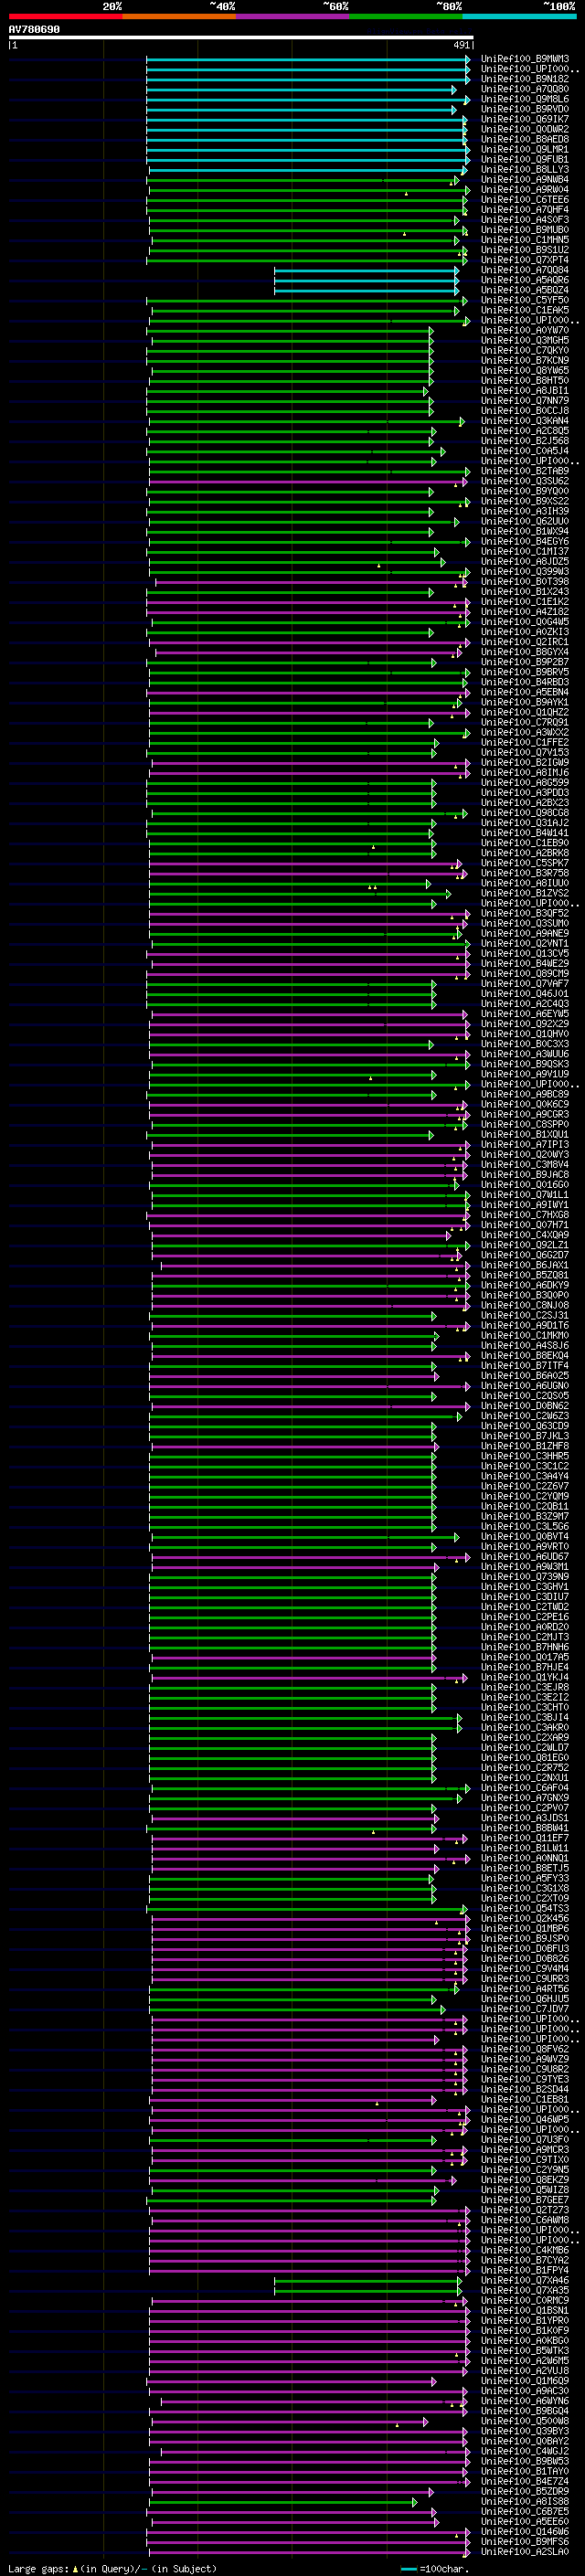Select the label UniRef100_Q3MGH5
The height and width of the screenshot is (2576, 585).
pos(524,341)
